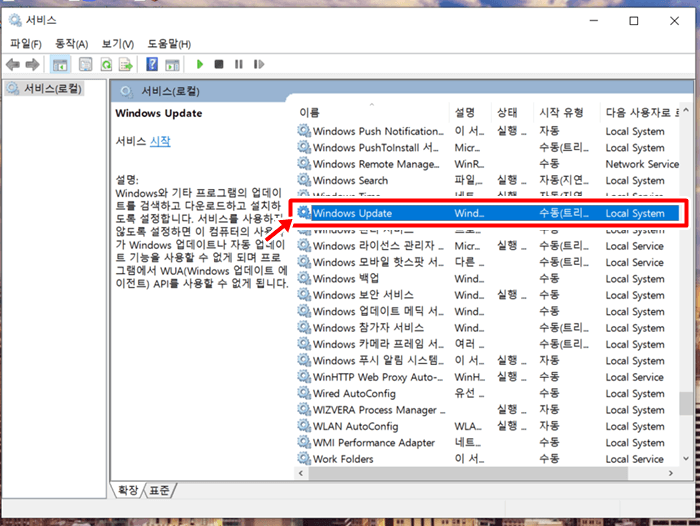Open the 파일(F) menu
The image size is (700, 526).
click(26, 44)
